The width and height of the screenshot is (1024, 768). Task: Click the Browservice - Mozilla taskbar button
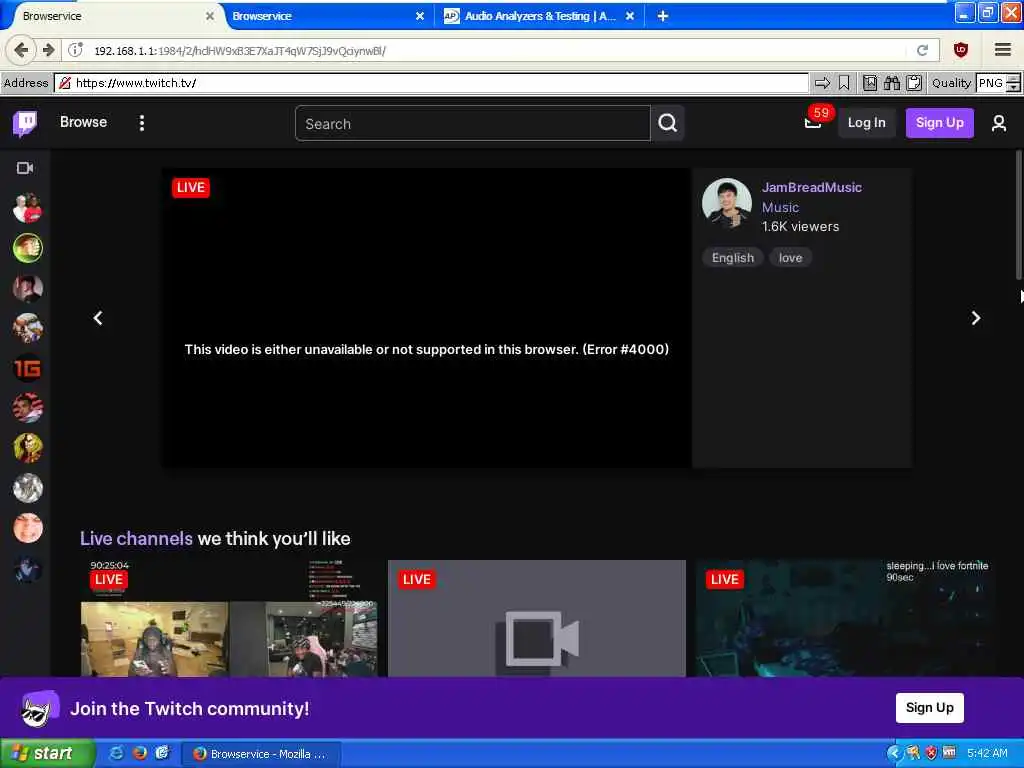click(x=261, y=754)
